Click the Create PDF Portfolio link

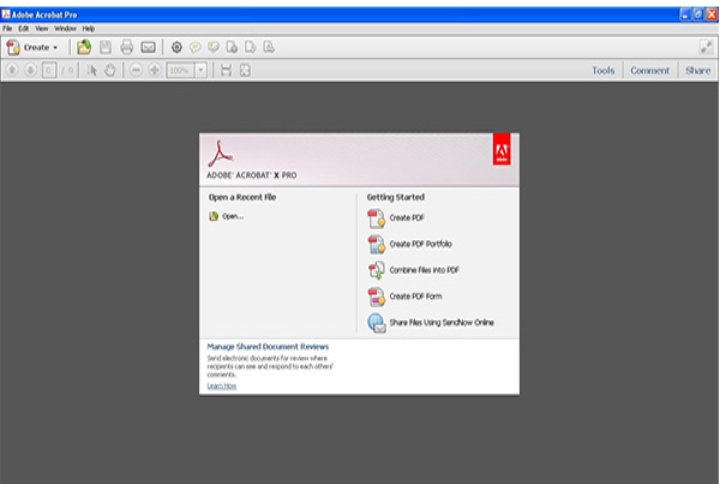tap(421, 244)
